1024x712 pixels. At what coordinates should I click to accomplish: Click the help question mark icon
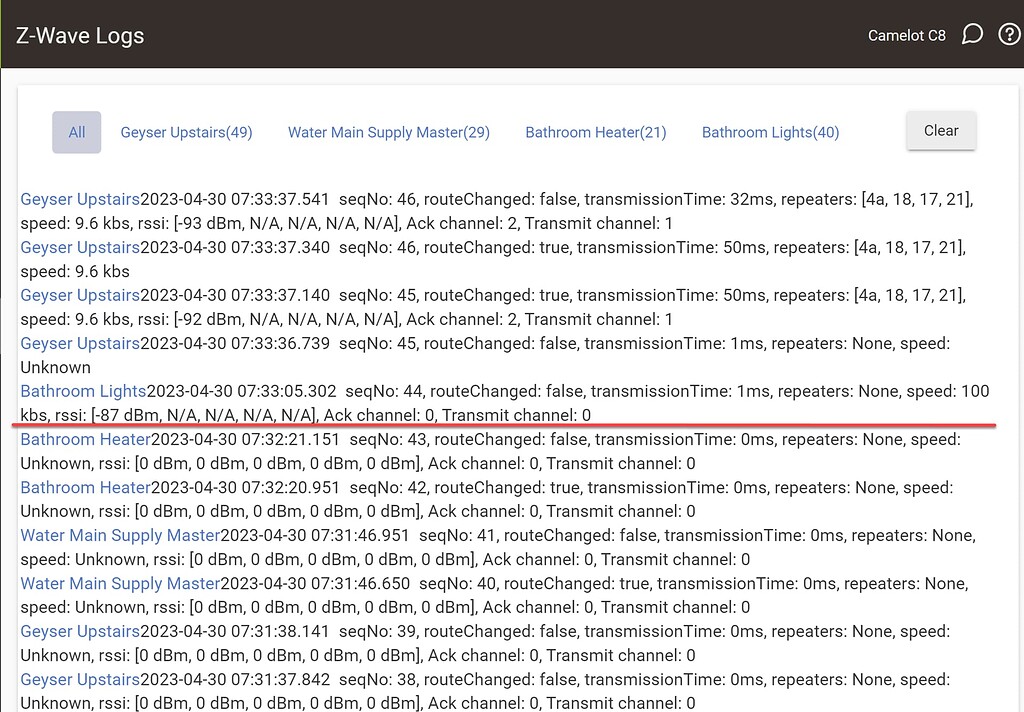tap(1009, 35)
